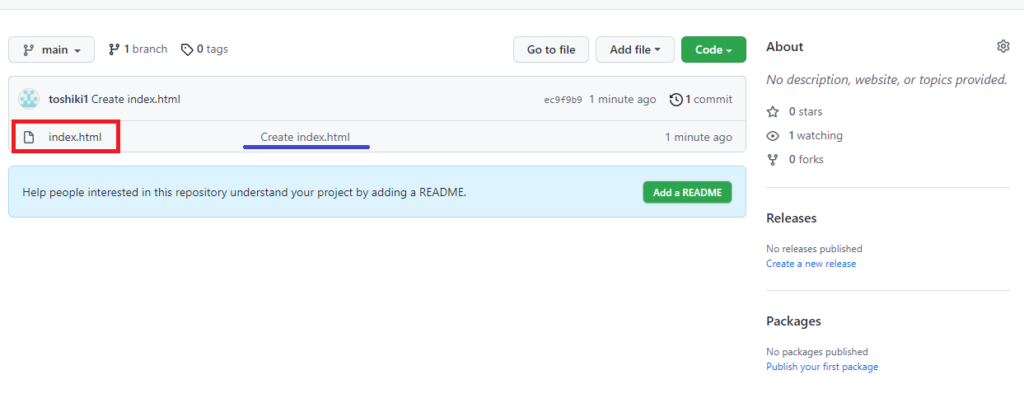Viewport: 1024px width, 403px height.
Task: Click the tag icon next to 0 tags
Action: pos(187,49)
